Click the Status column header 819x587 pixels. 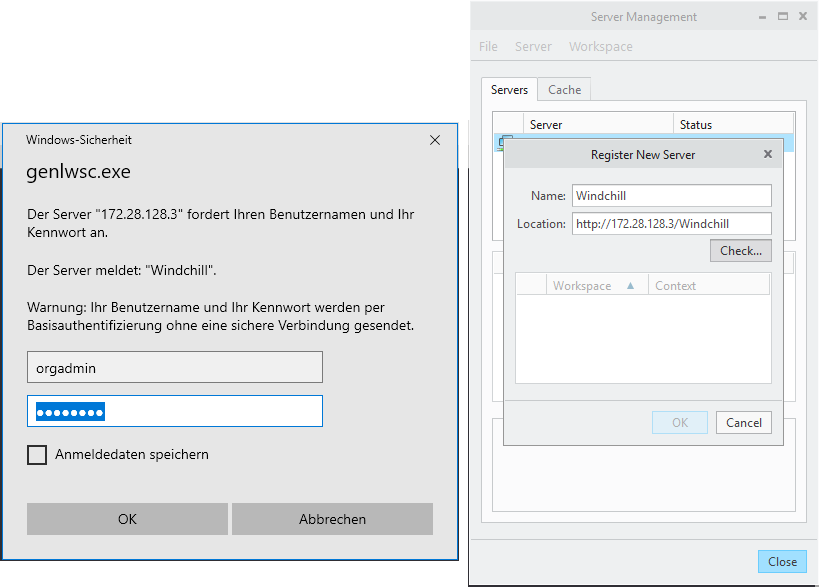point(733,124)
